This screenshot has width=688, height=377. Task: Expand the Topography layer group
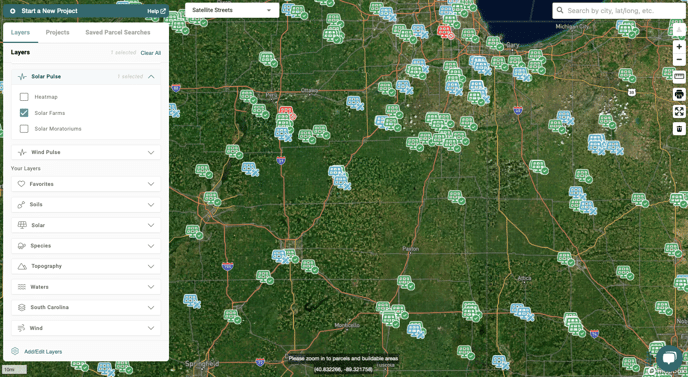pyautogui.click(x=86, y=266)
